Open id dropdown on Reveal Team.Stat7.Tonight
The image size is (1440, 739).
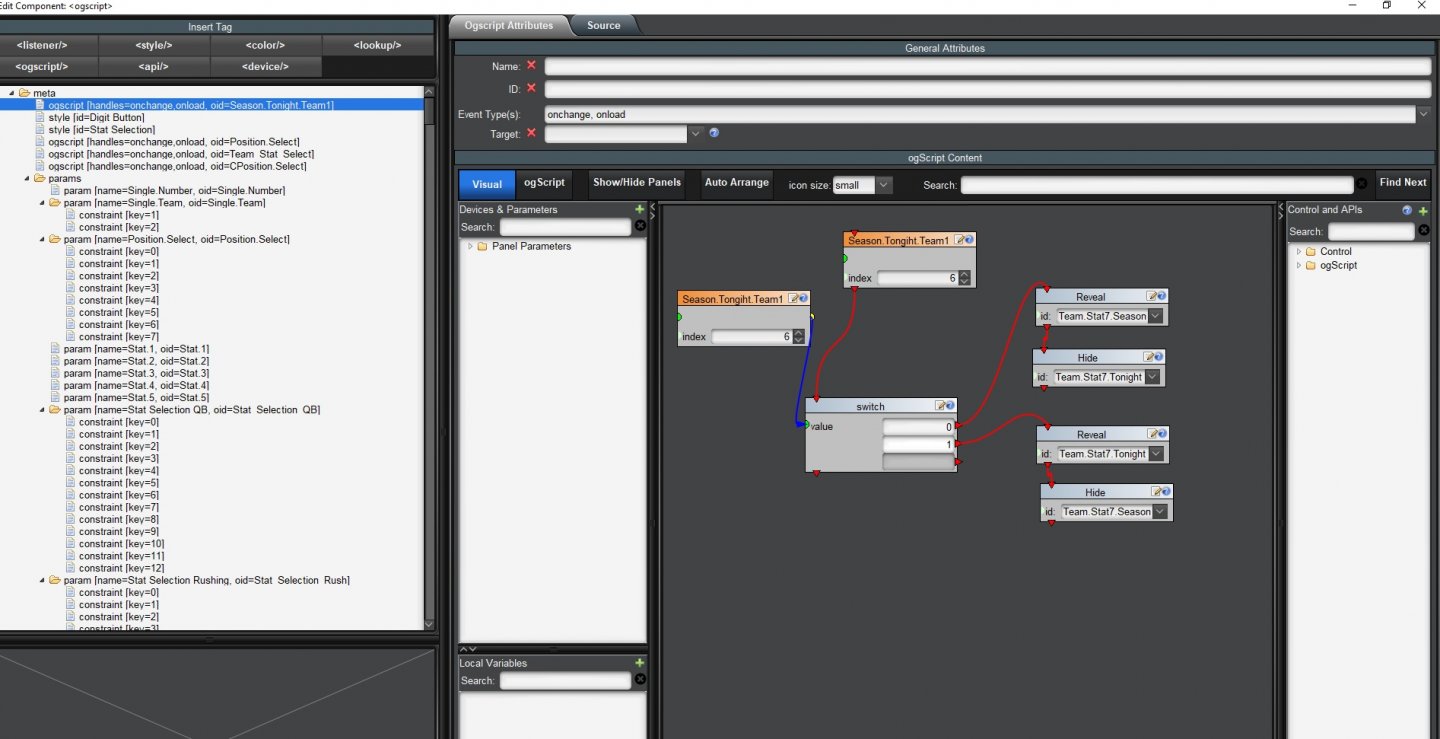(x=1156, y=454)
